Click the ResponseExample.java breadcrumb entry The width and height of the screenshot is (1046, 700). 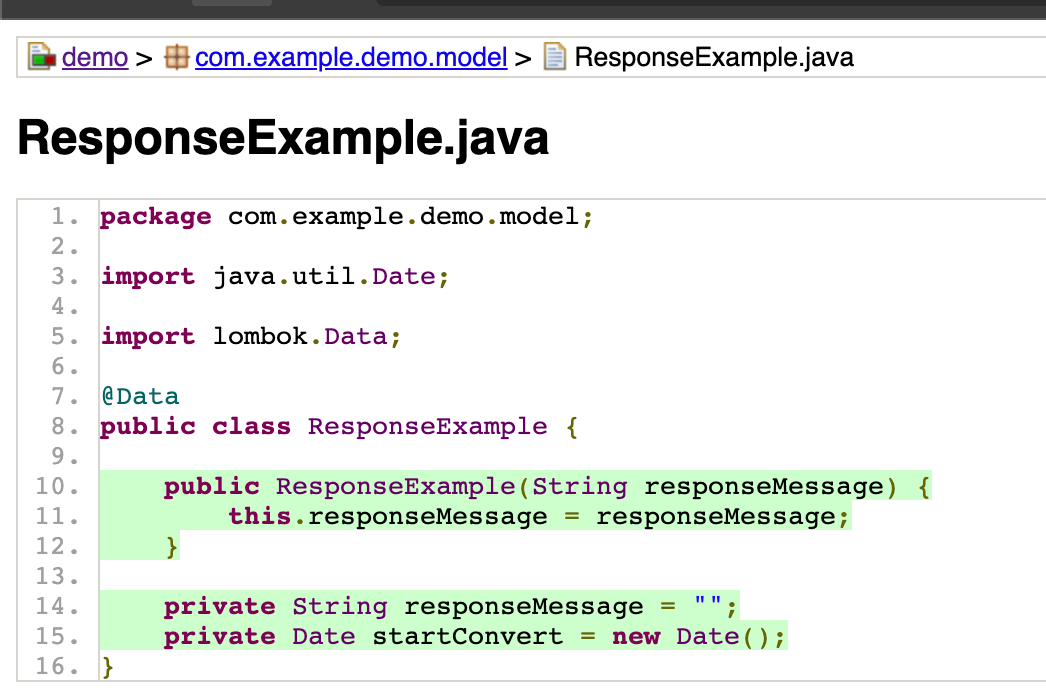tap(714, 57)
